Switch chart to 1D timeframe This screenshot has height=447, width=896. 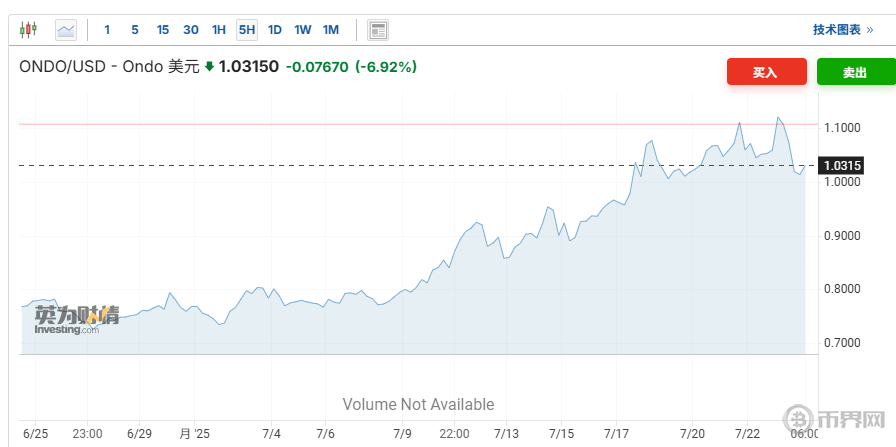274,30
